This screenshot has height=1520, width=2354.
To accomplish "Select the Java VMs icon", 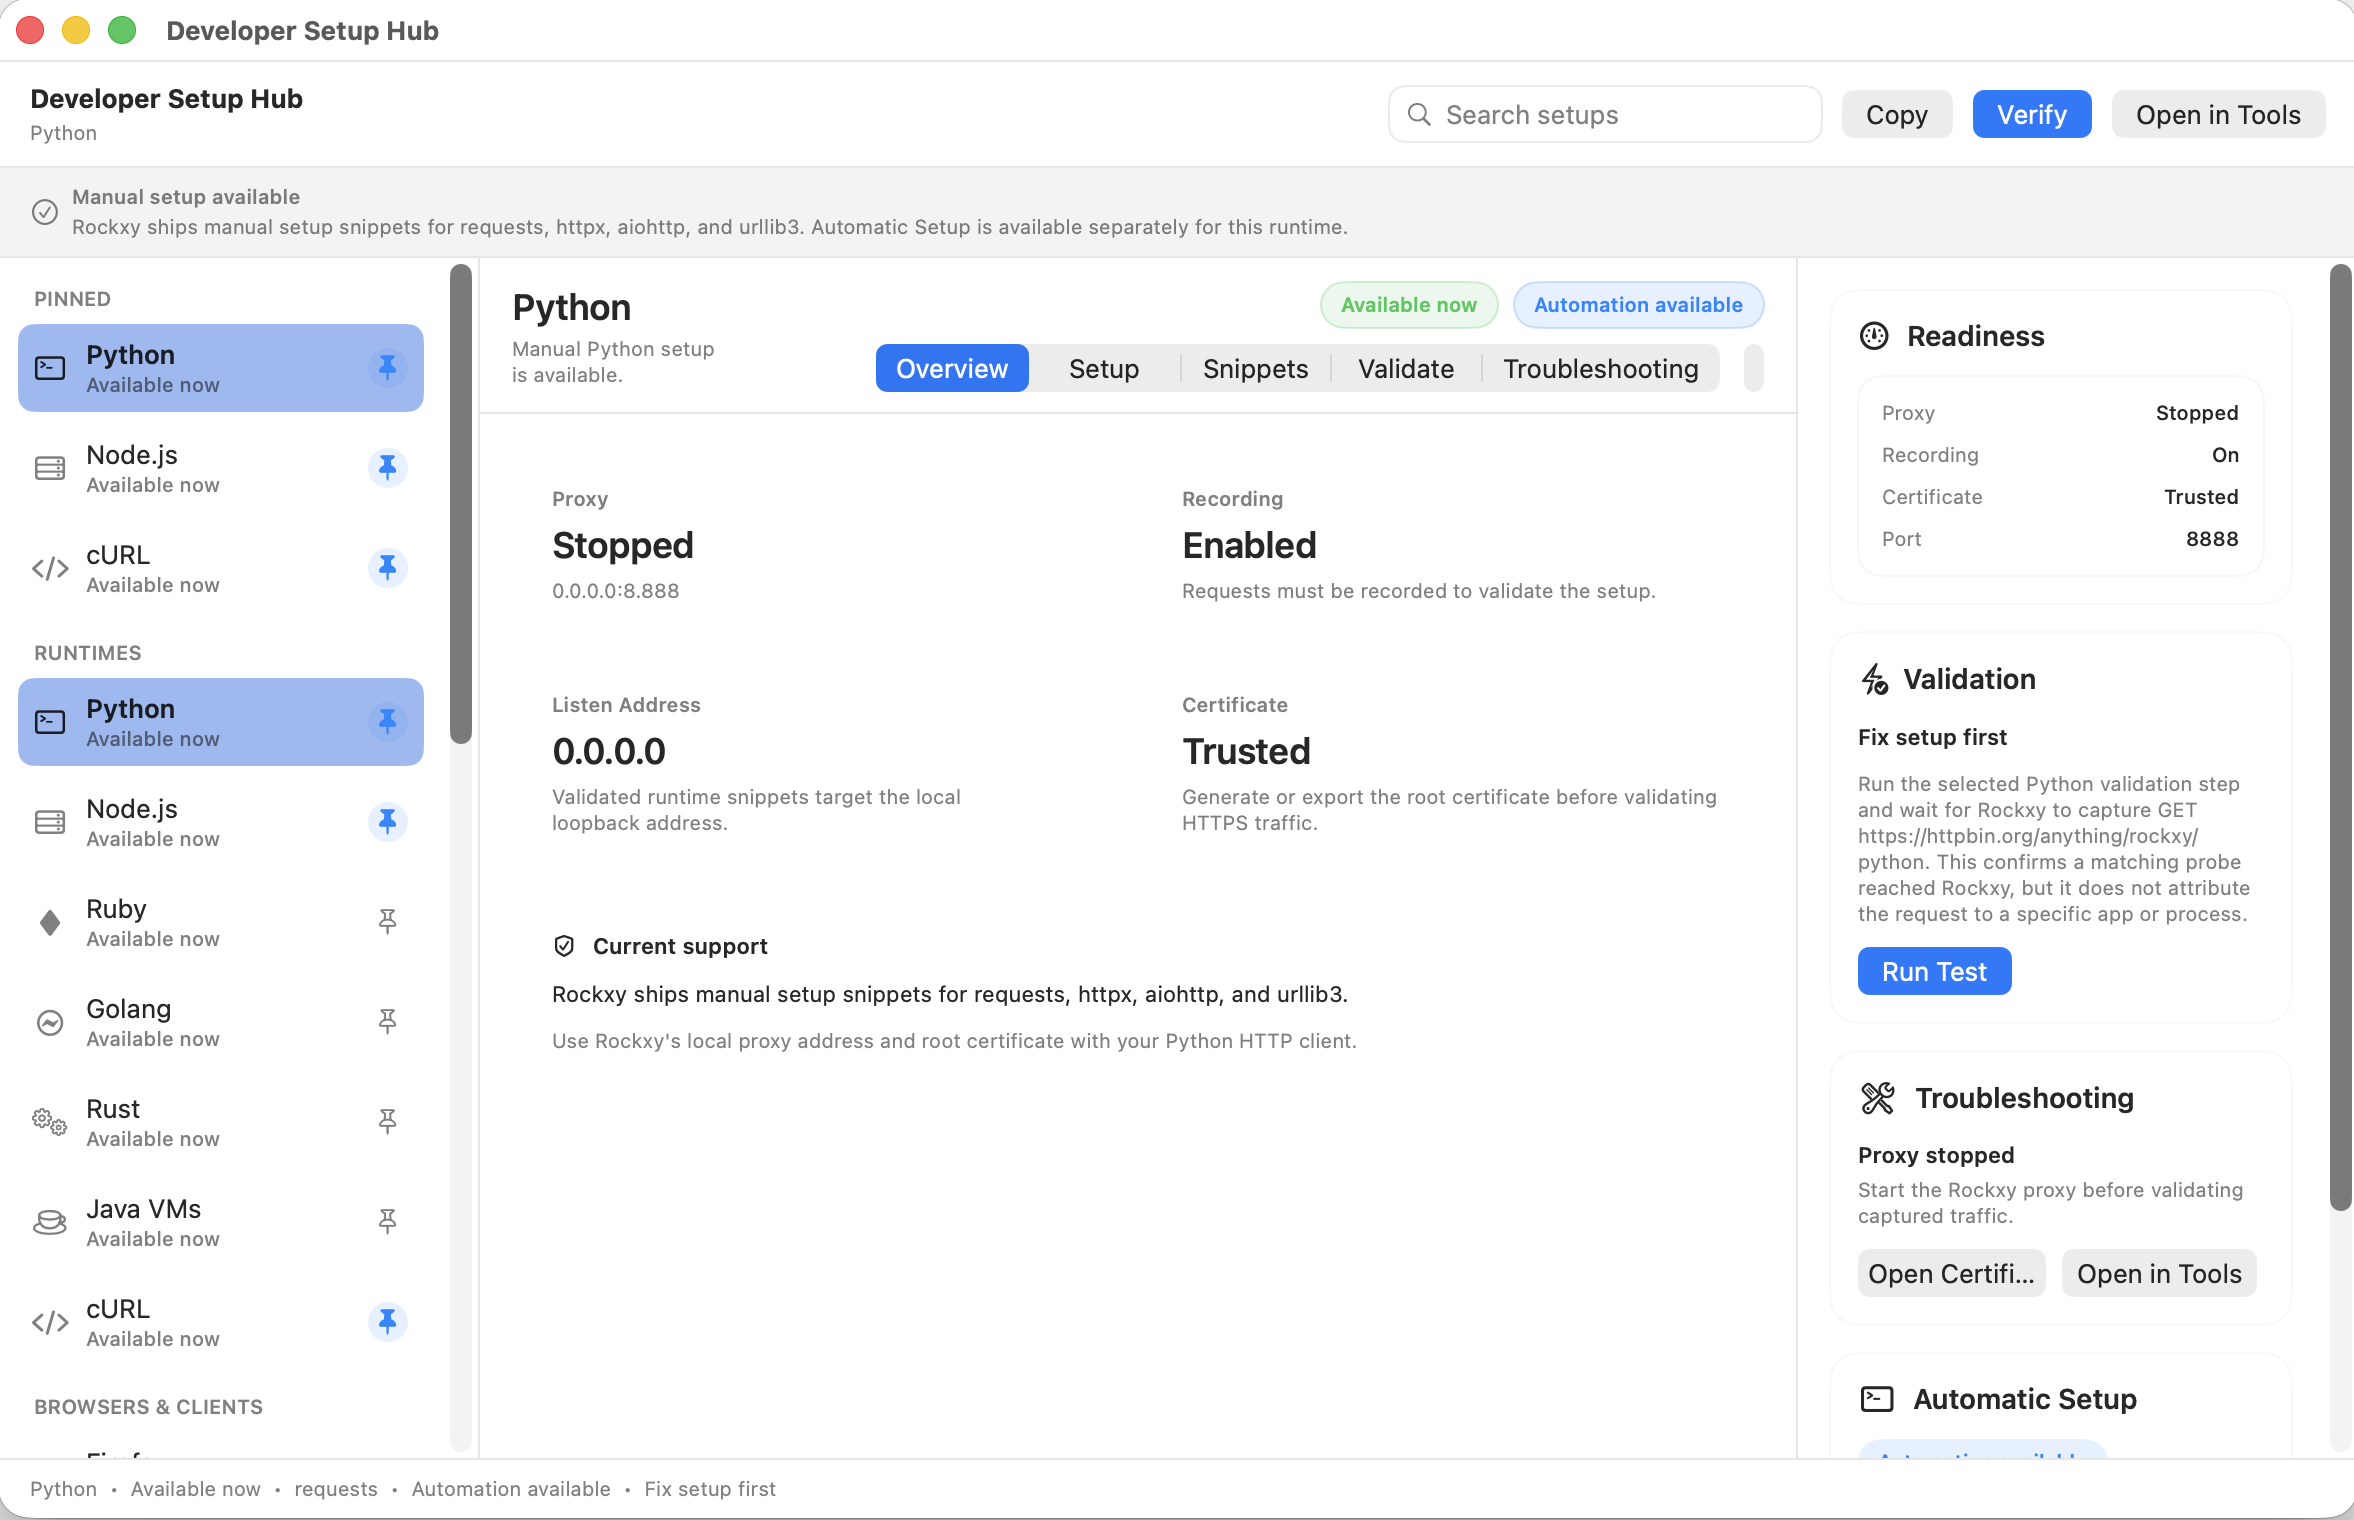I will pyautogui.click(x=49, y=1221).
